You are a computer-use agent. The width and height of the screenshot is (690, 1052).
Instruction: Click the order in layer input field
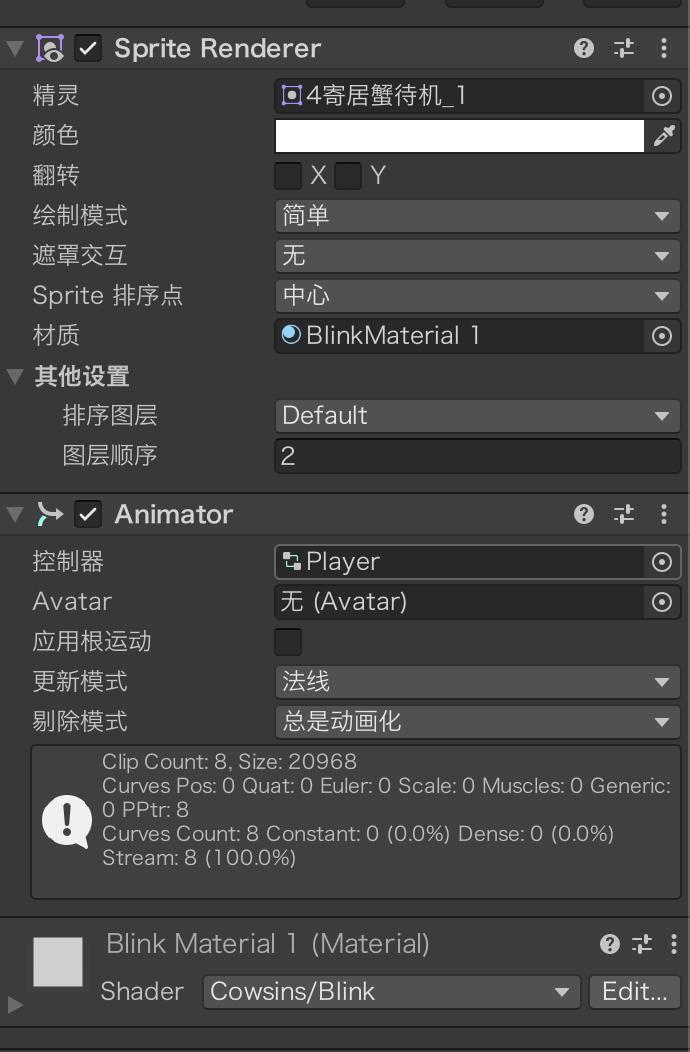point(477,456)
